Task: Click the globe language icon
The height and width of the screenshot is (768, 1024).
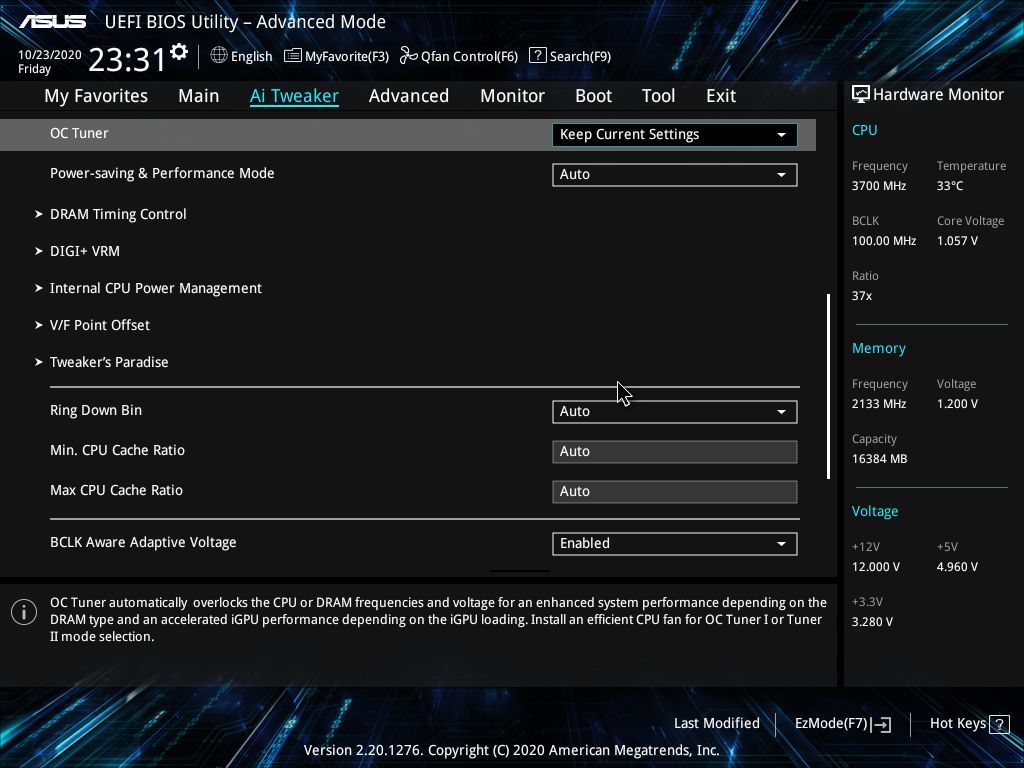Action: (219, 56)
